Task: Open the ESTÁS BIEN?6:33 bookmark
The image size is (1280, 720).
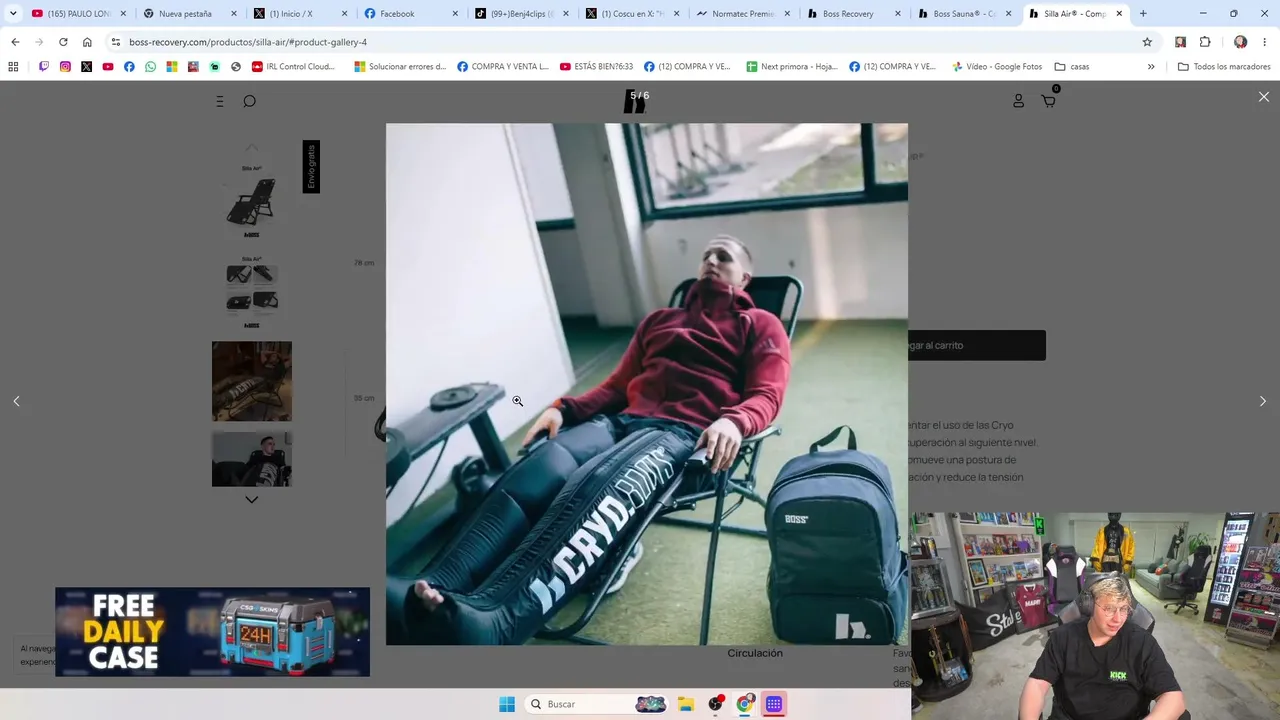Action: [x=596, y=67]
